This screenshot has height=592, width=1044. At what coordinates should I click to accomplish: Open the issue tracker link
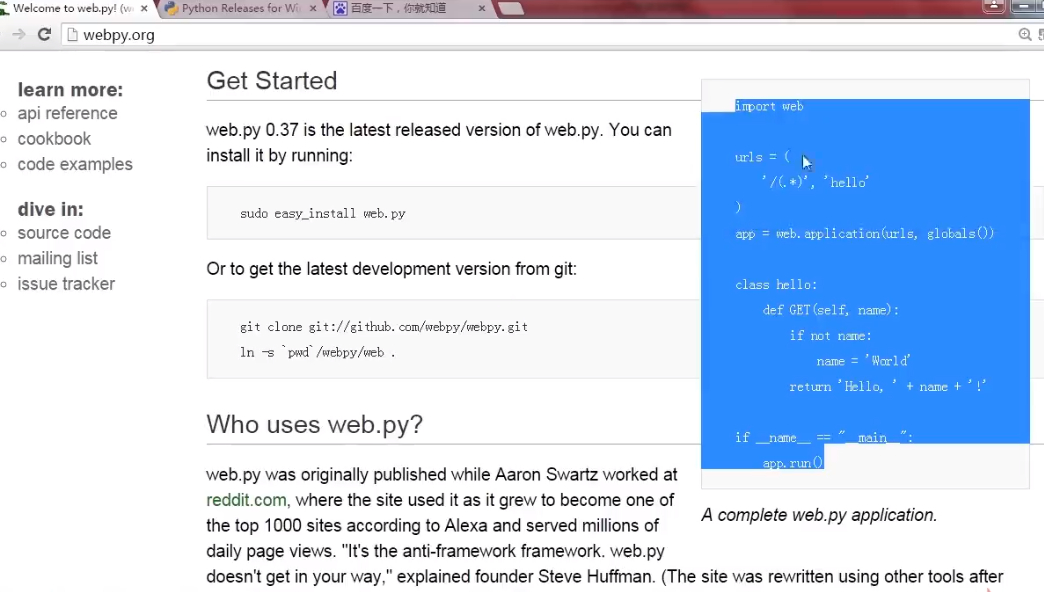(x=66, y=284)
